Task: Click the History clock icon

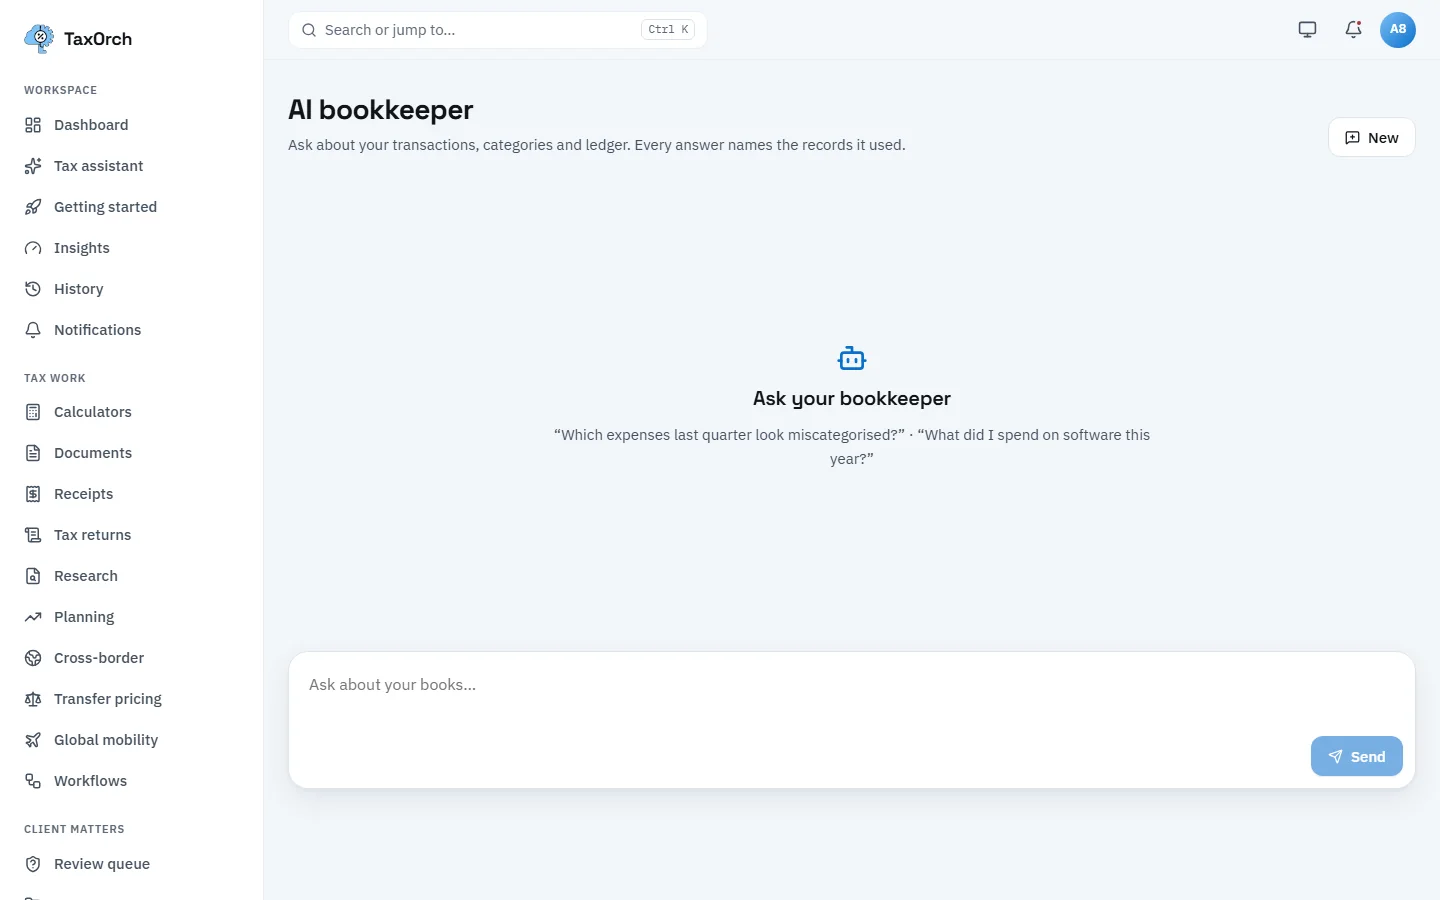Action: pyautogui.click(x=33, y=289)
